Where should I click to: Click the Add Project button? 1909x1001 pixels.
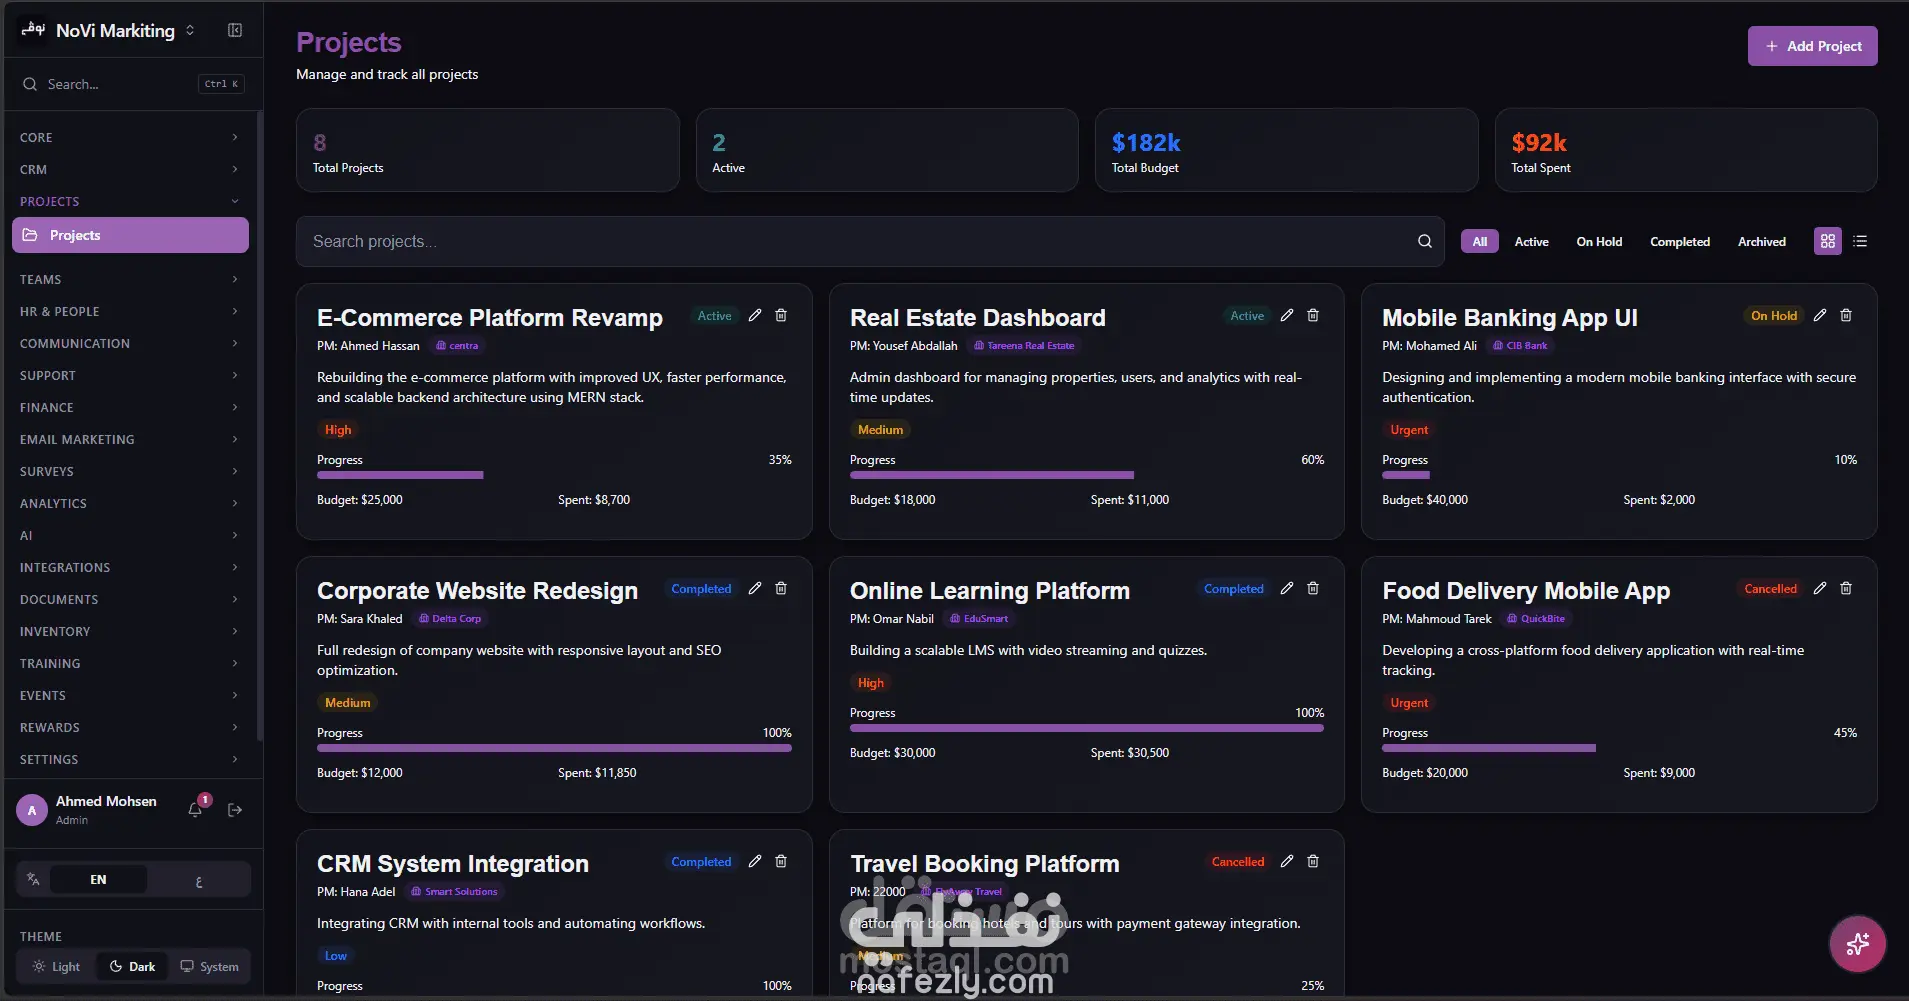[1812, 46]
